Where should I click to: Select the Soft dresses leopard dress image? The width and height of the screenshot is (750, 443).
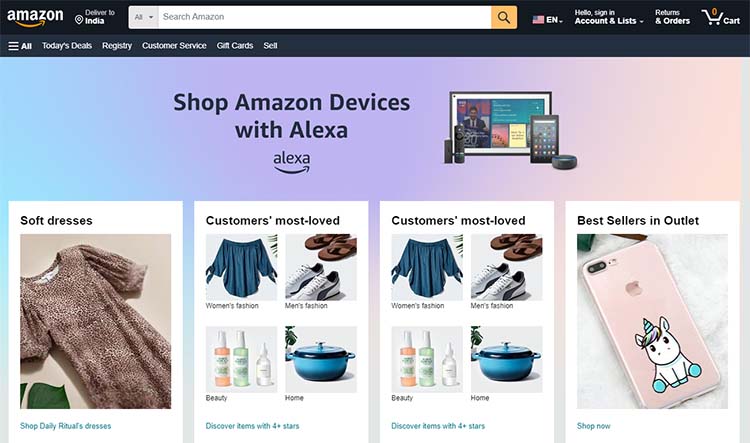click(96, 321)
